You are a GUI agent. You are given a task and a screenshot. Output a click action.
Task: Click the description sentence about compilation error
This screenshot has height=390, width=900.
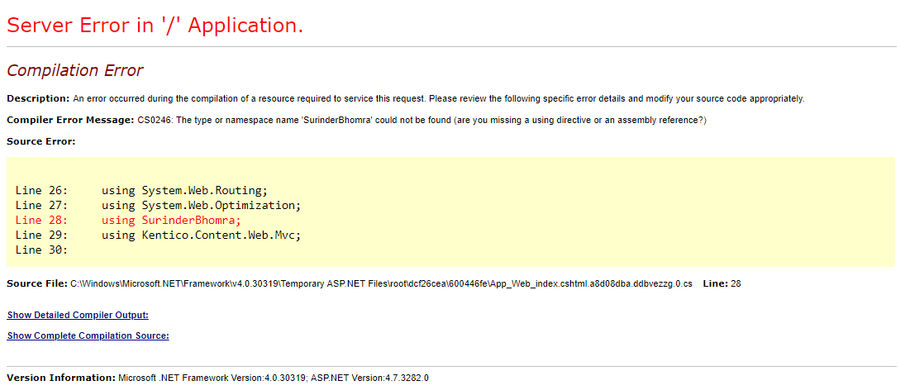(439, 98)
